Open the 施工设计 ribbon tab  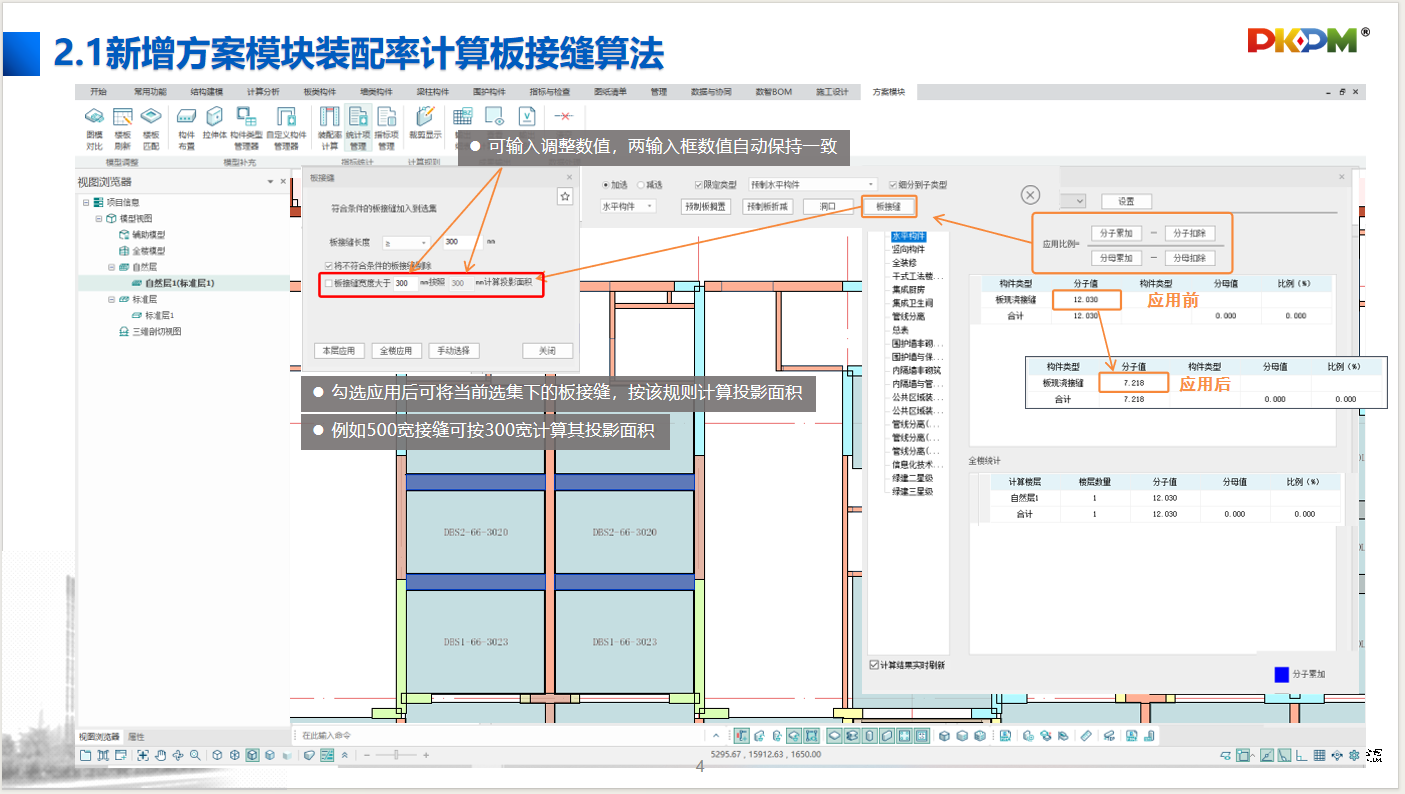(832, 92)
